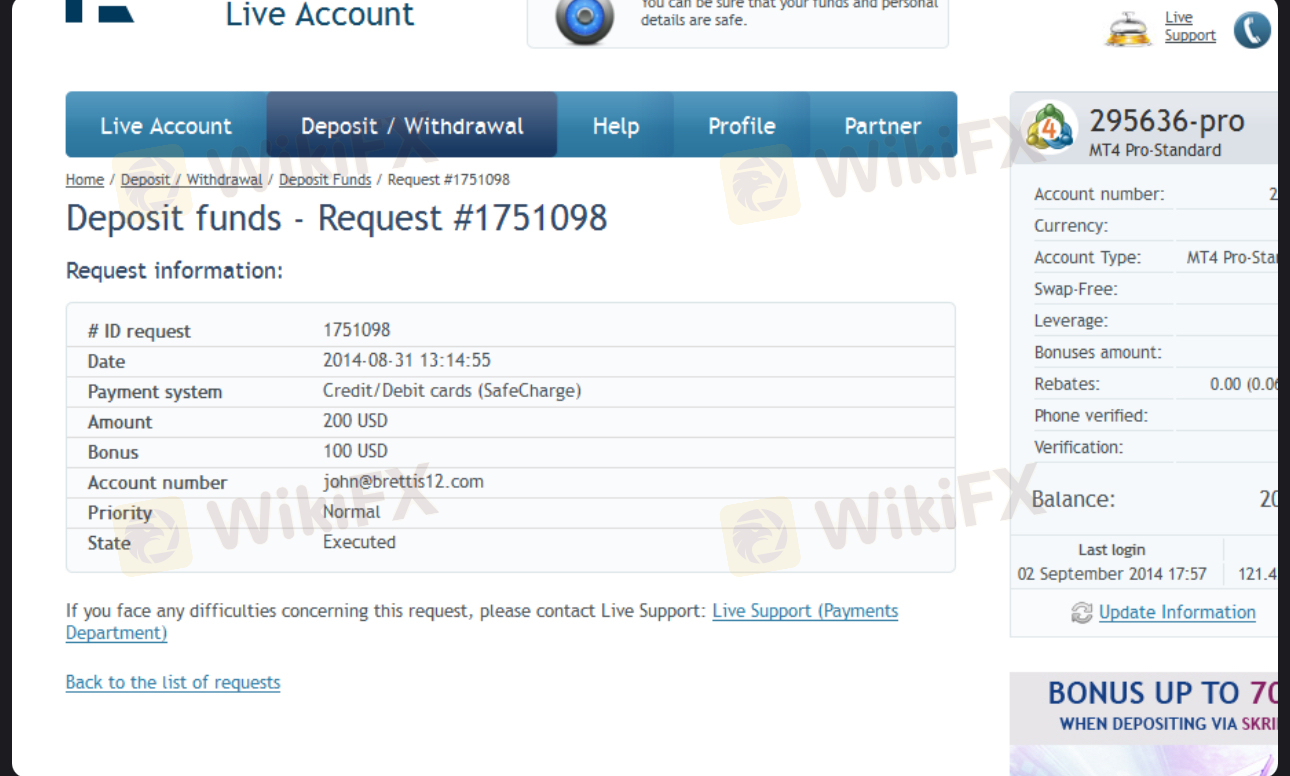
Task: Select the ID request value 1751098
Action: (x=357, y=330)
